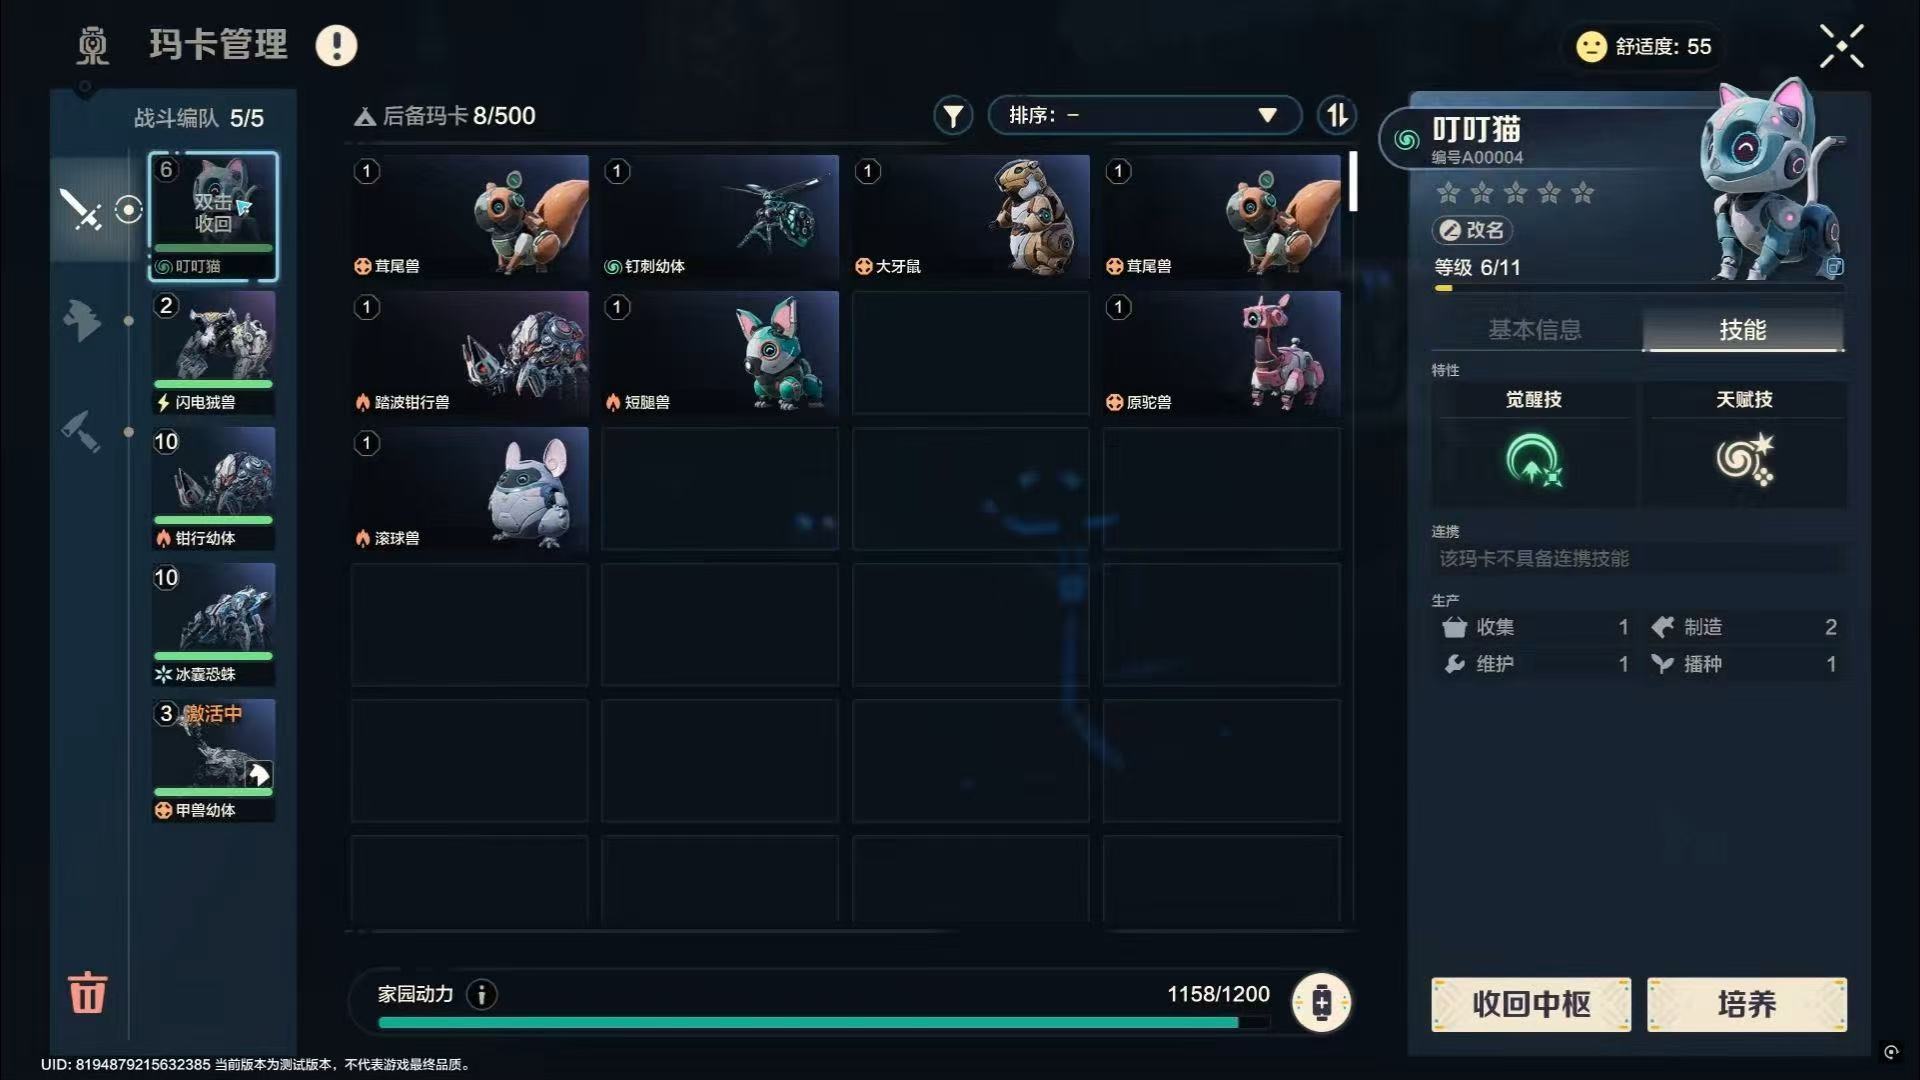
Task: Toggle sort order arrows icon
Action: pyautogui.click(x=1336, y=116)
